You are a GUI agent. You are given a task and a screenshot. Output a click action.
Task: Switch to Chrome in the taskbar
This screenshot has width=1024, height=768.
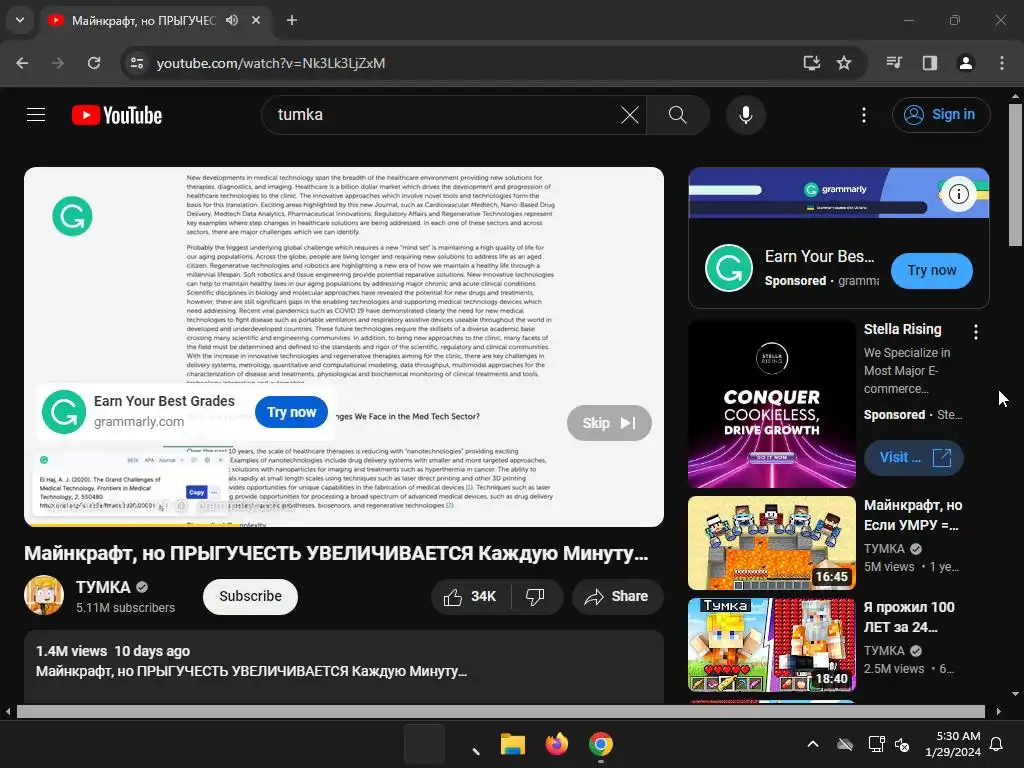tap(601, 744)
